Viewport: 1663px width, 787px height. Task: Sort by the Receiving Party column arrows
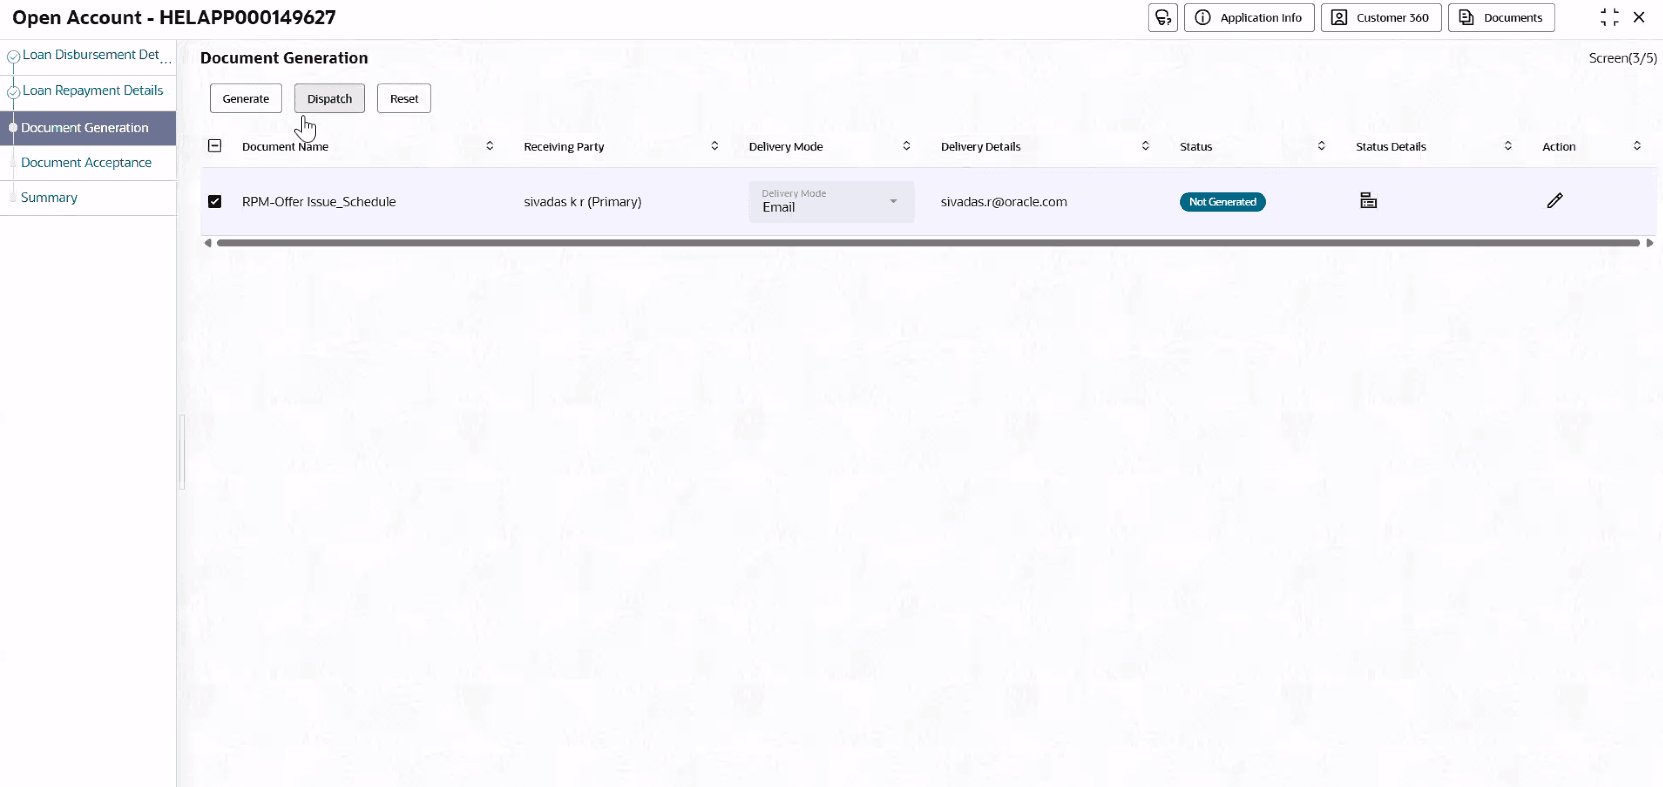click(x=715, y=146)
